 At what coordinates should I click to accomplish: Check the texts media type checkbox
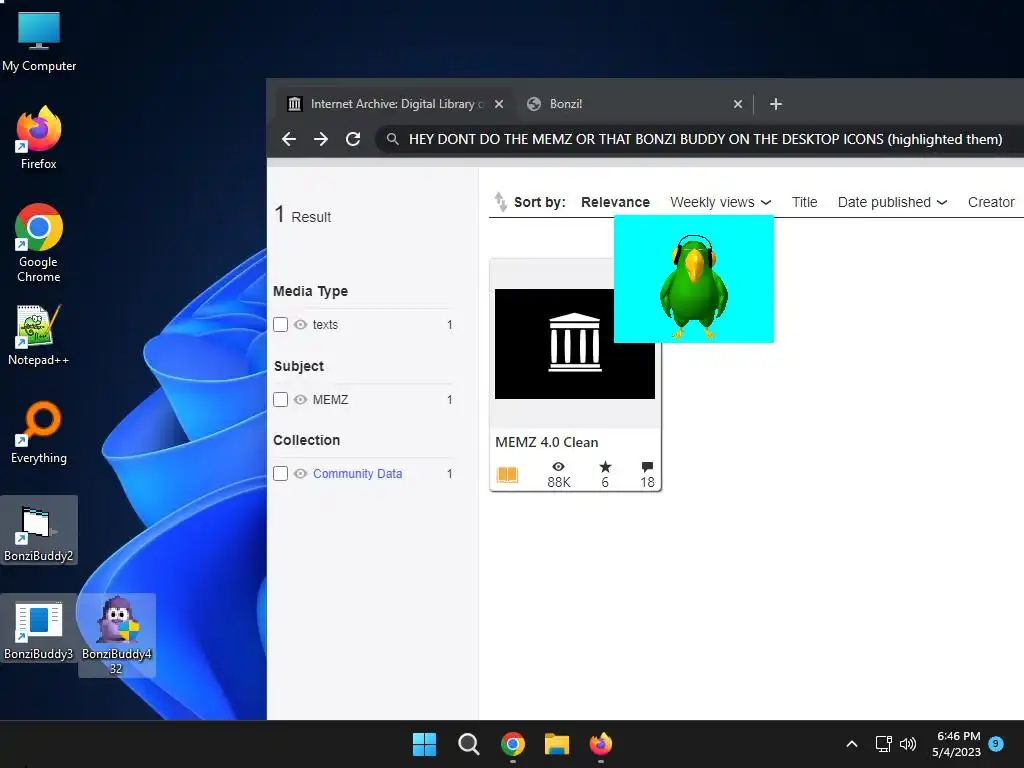(280, 325)
